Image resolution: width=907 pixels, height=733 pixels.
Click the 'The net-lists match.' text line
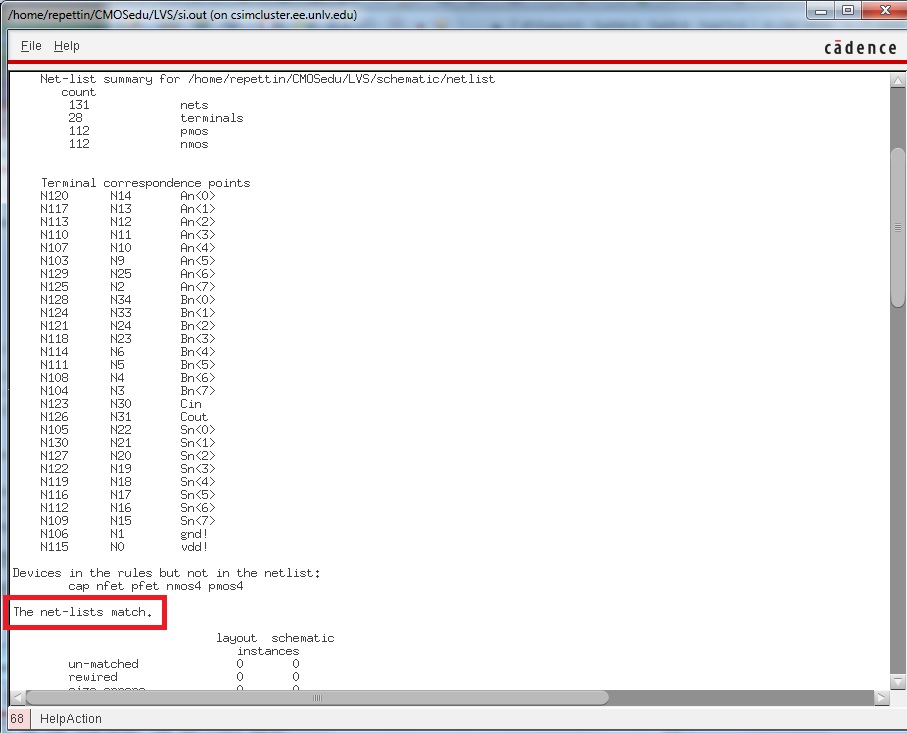[83, 611]
